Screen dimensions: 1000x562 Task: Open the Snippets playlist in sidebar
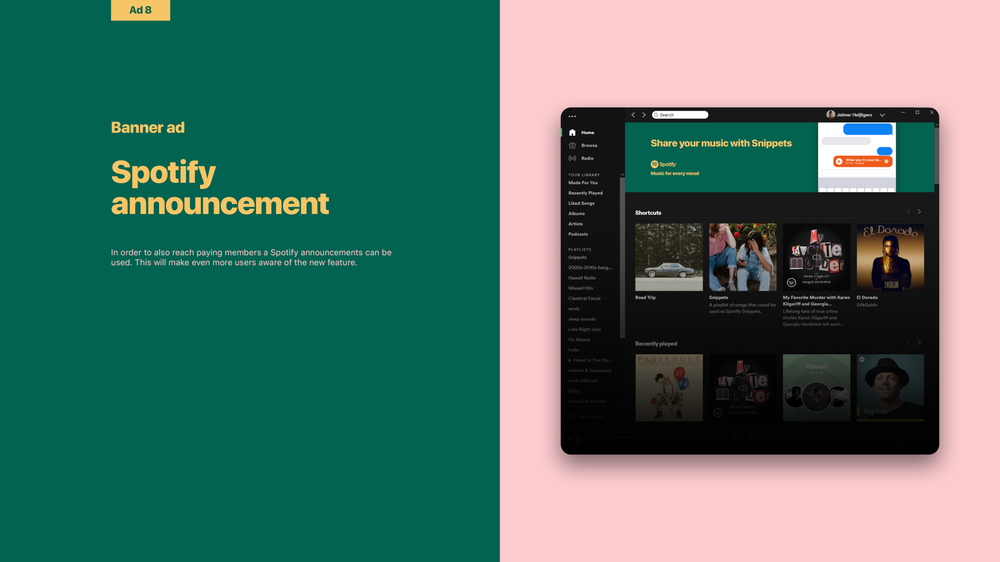click(577, 257)
